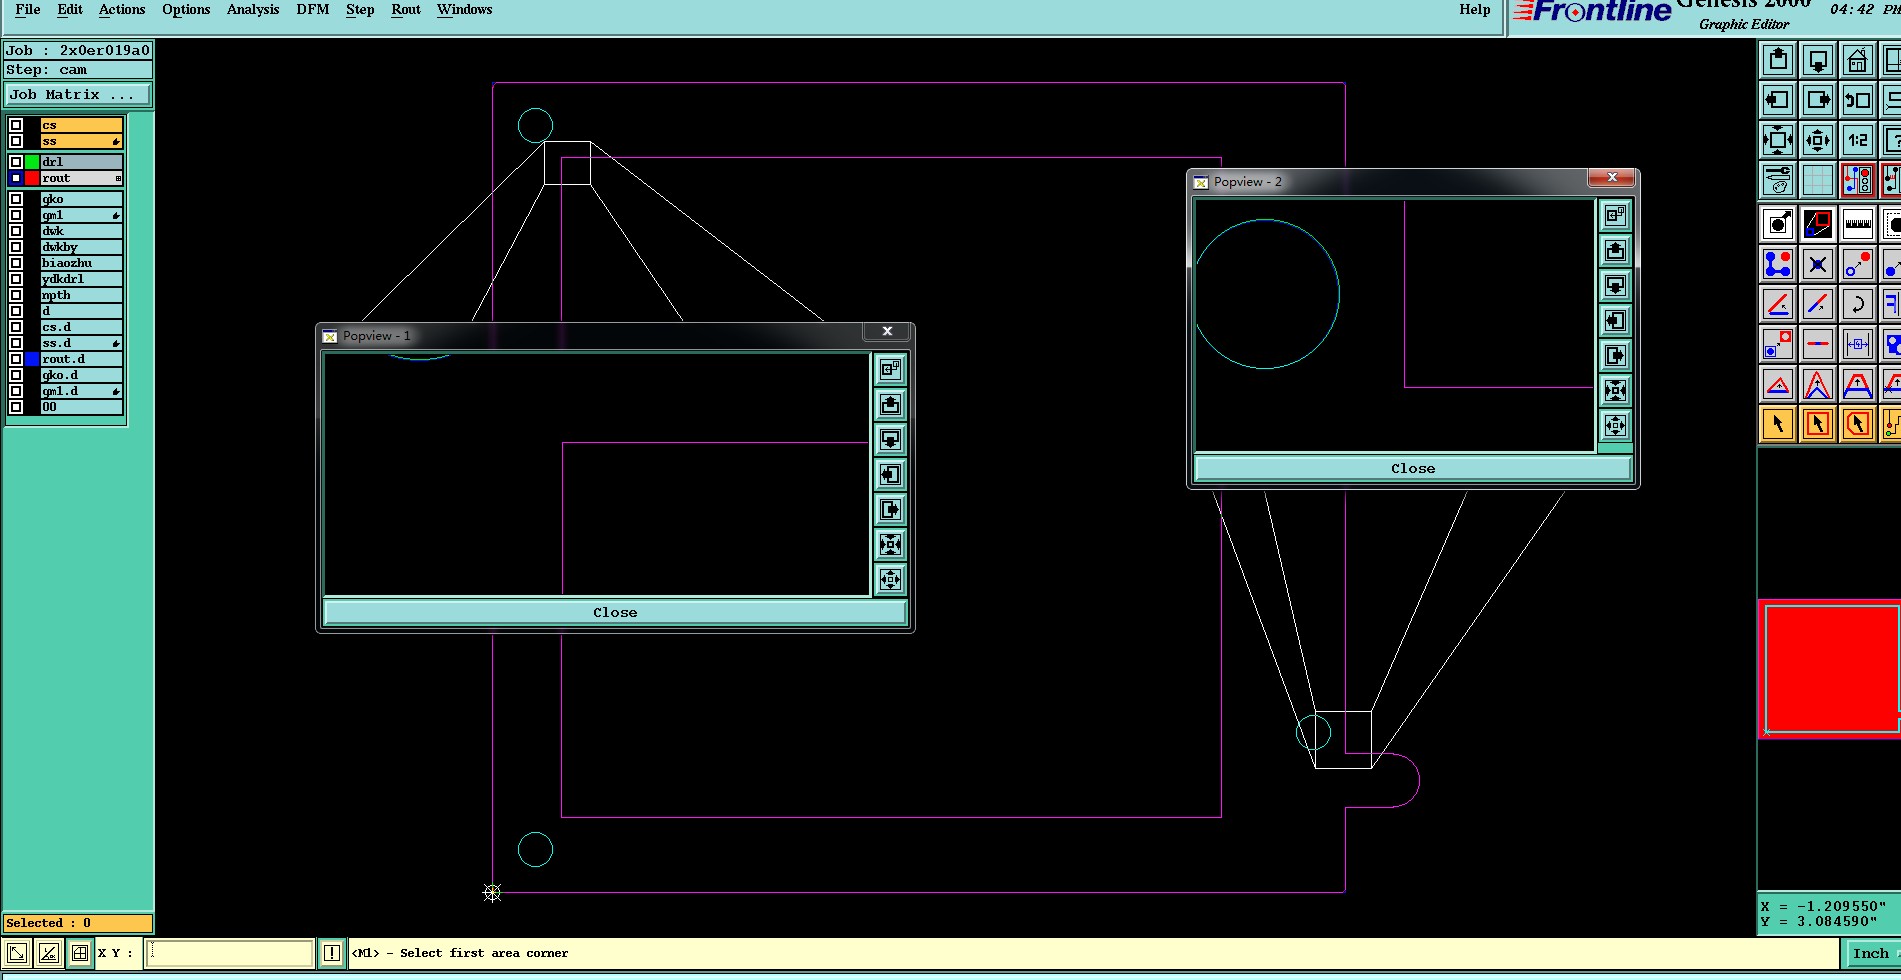Viewport: 1901px width, 980px height.
Task: Toggle the drl layer checkbox
Action: coord(16,161)
